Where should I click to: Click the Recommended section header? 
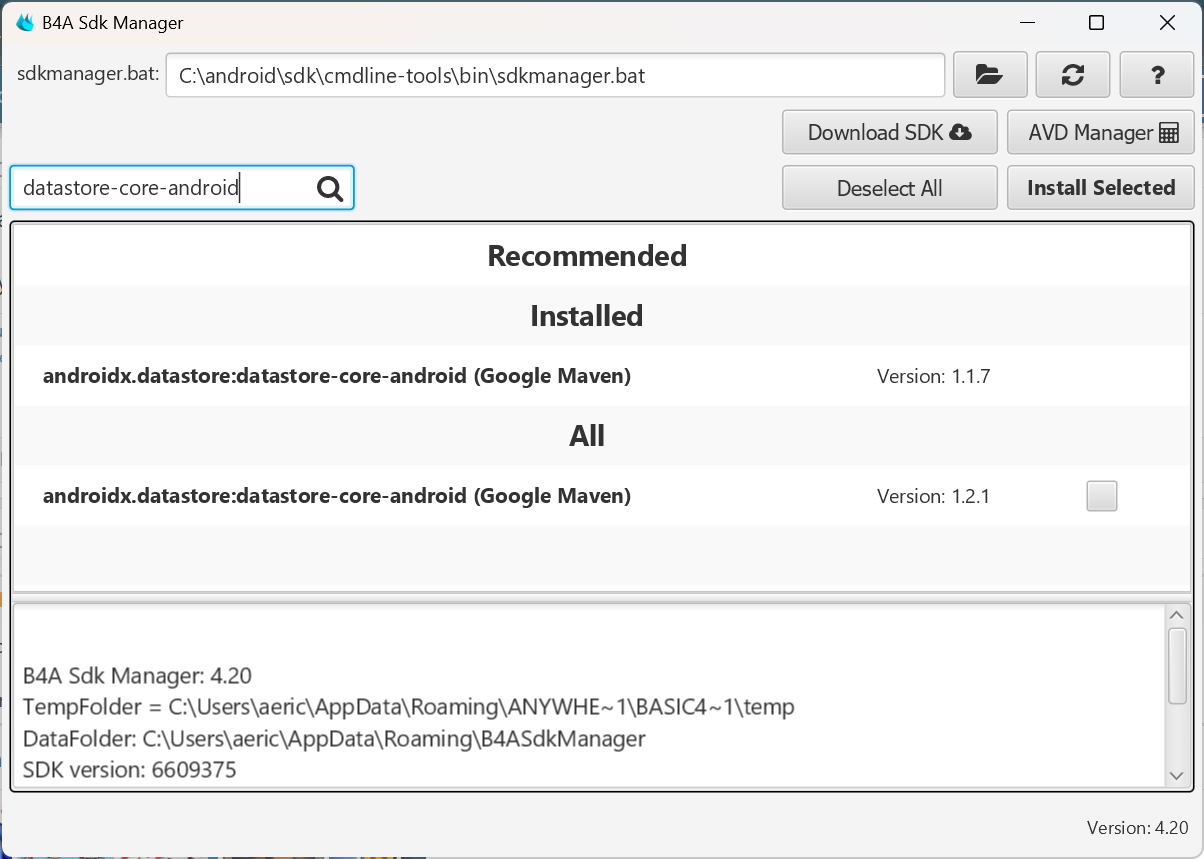click(x=587, y=256)
